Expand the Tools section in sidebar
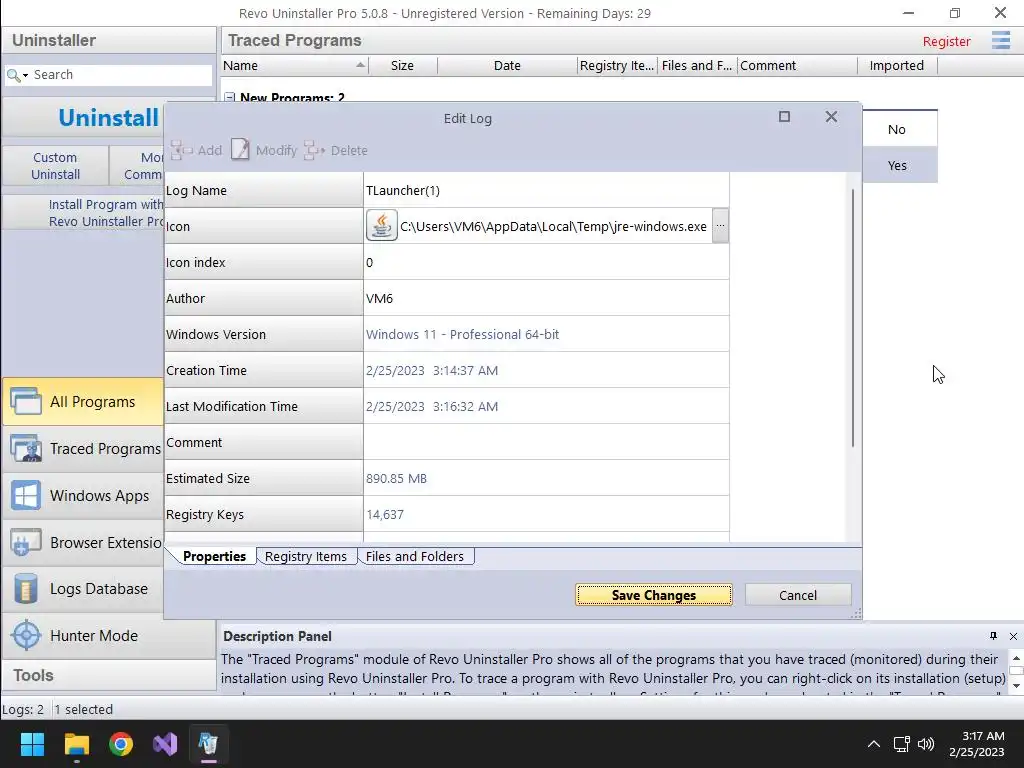Viewport: 1024px width, 768px height. tap(108, 675)
